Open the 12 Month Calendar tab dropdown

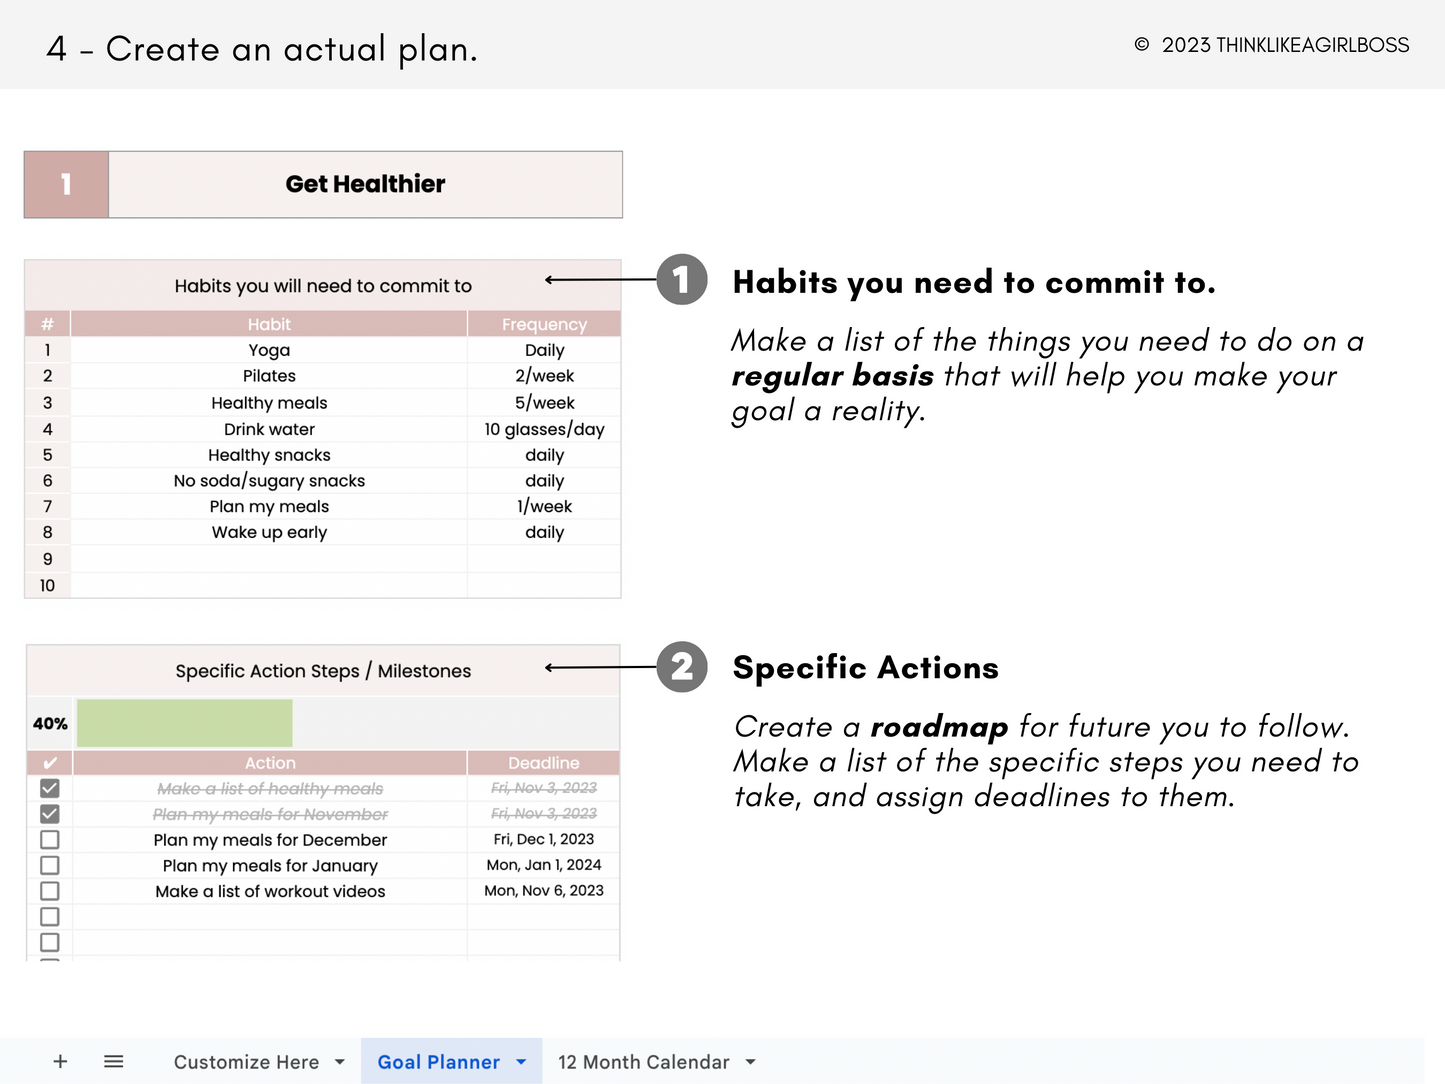(751, 1062)
